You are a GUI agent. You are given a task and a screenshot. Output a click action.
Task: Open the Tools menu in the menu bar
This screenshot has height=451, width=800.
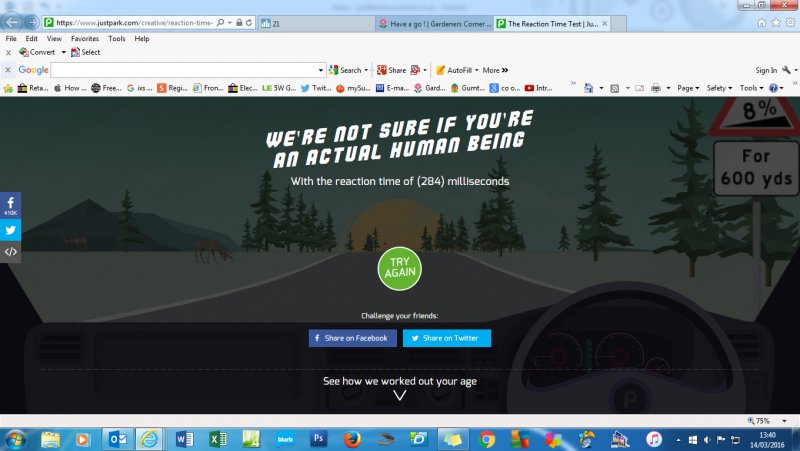[x=117, y=39]
